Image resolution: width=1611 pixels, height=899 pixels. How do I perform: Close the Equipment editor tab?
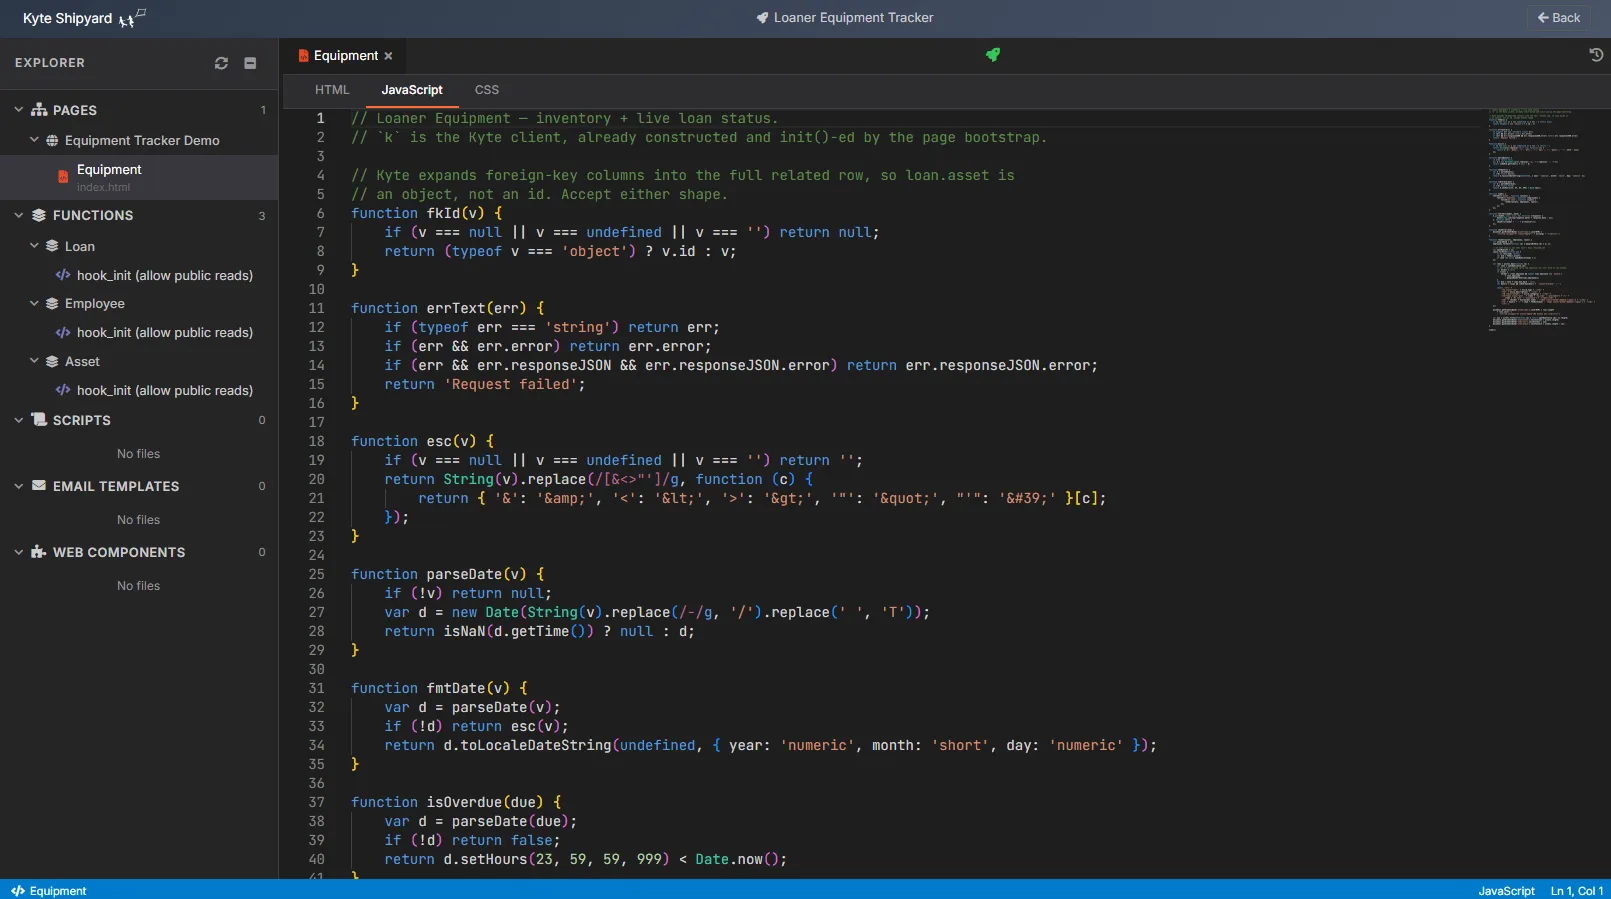[388, 56]
